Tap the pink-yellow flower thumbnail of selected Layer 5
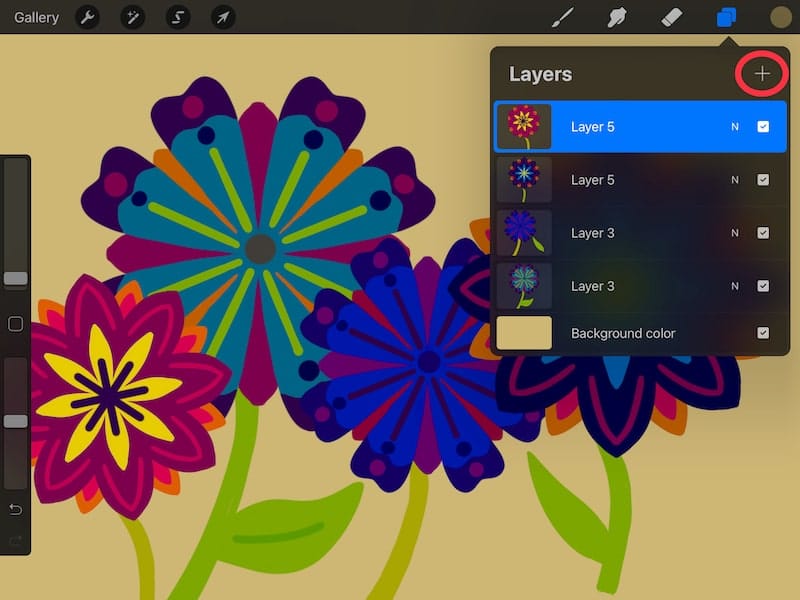The height and width of the screenshot is (600, 800). [x=524, y=127]
